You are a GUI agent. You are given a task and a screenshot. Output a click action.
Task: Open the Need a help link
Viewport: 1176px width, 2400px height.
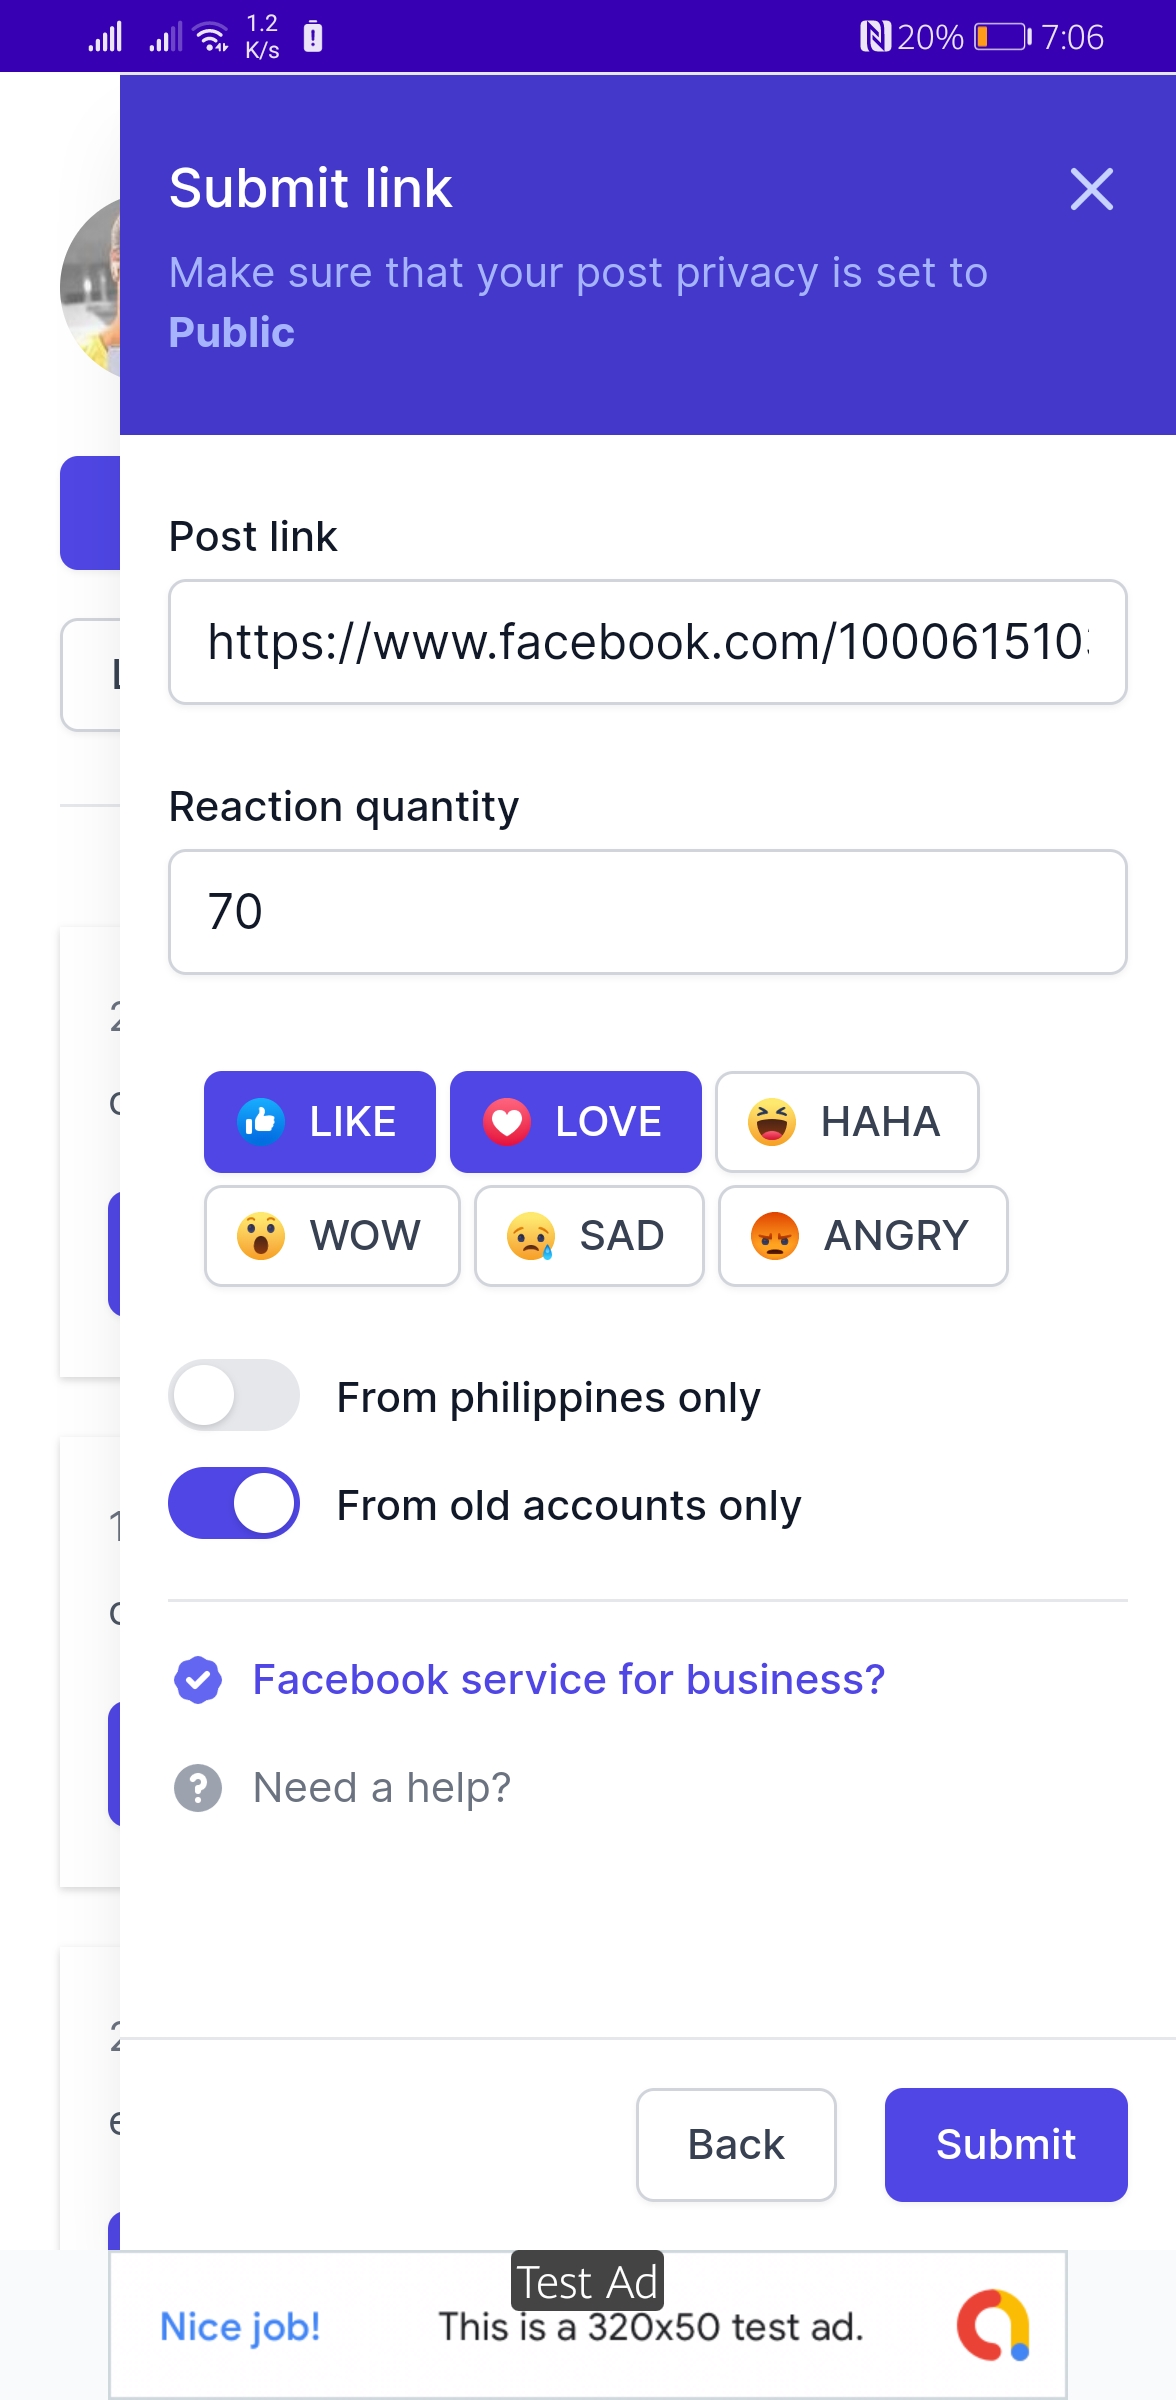(x=381, y=1788)
